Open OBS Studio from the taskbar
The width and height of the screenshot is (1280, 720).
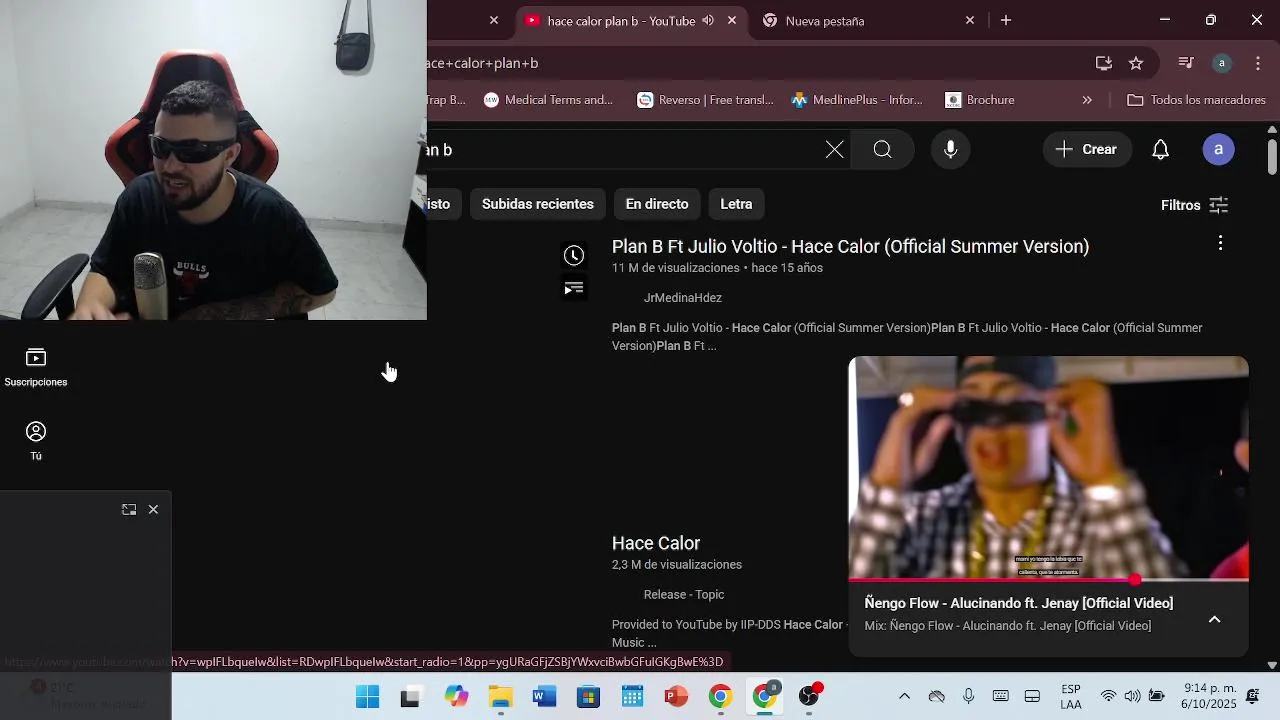tap(809, 697)
